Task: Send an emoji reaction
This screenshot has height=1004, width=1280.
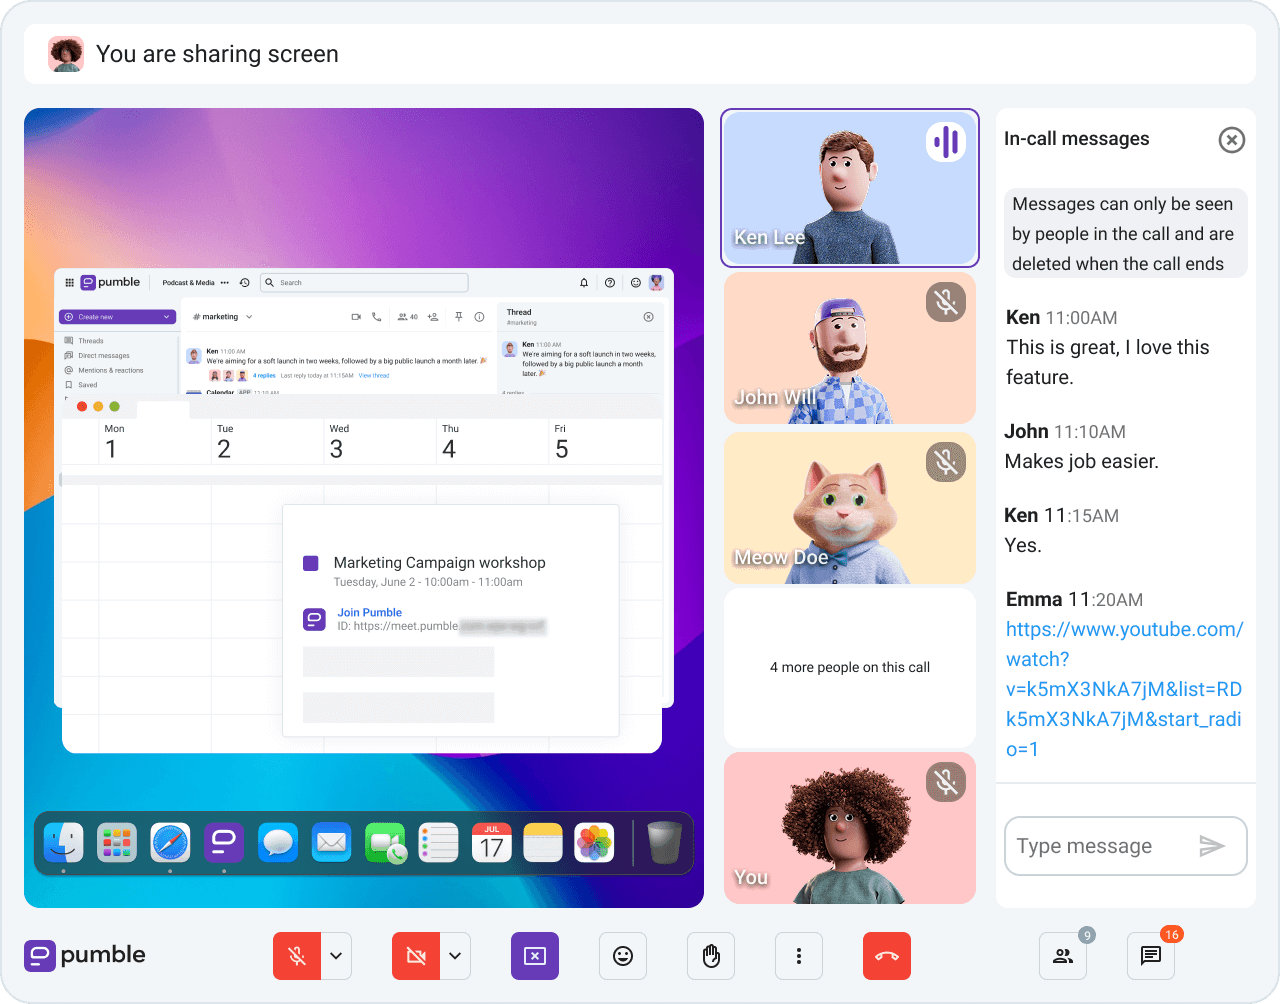Action: [623, 956]
